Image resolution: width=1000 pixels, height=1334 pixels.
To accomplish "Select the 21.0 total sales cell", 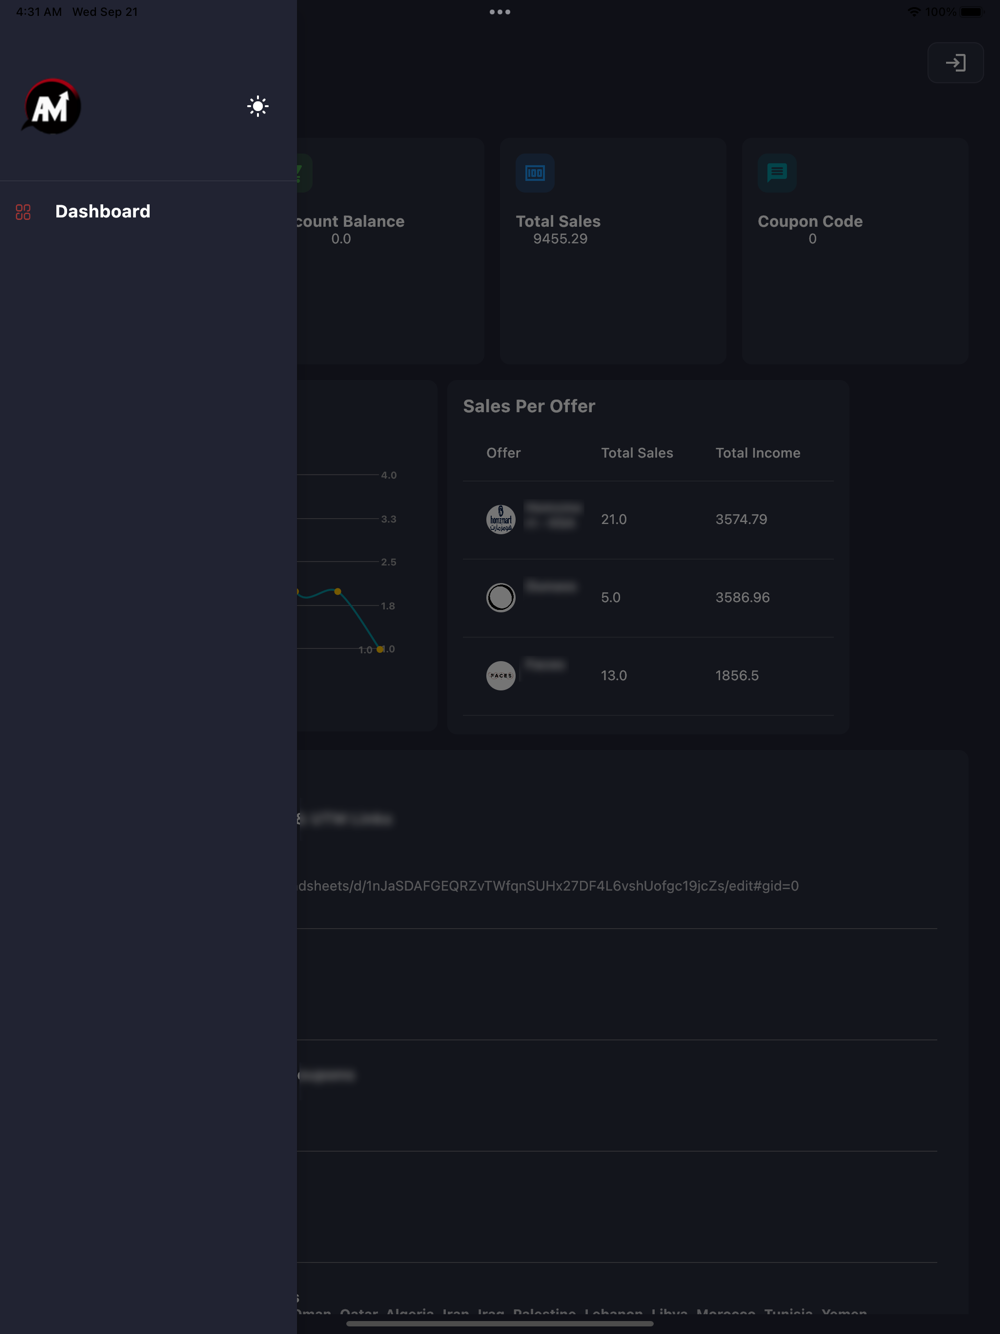I will (x=614, y=519).
